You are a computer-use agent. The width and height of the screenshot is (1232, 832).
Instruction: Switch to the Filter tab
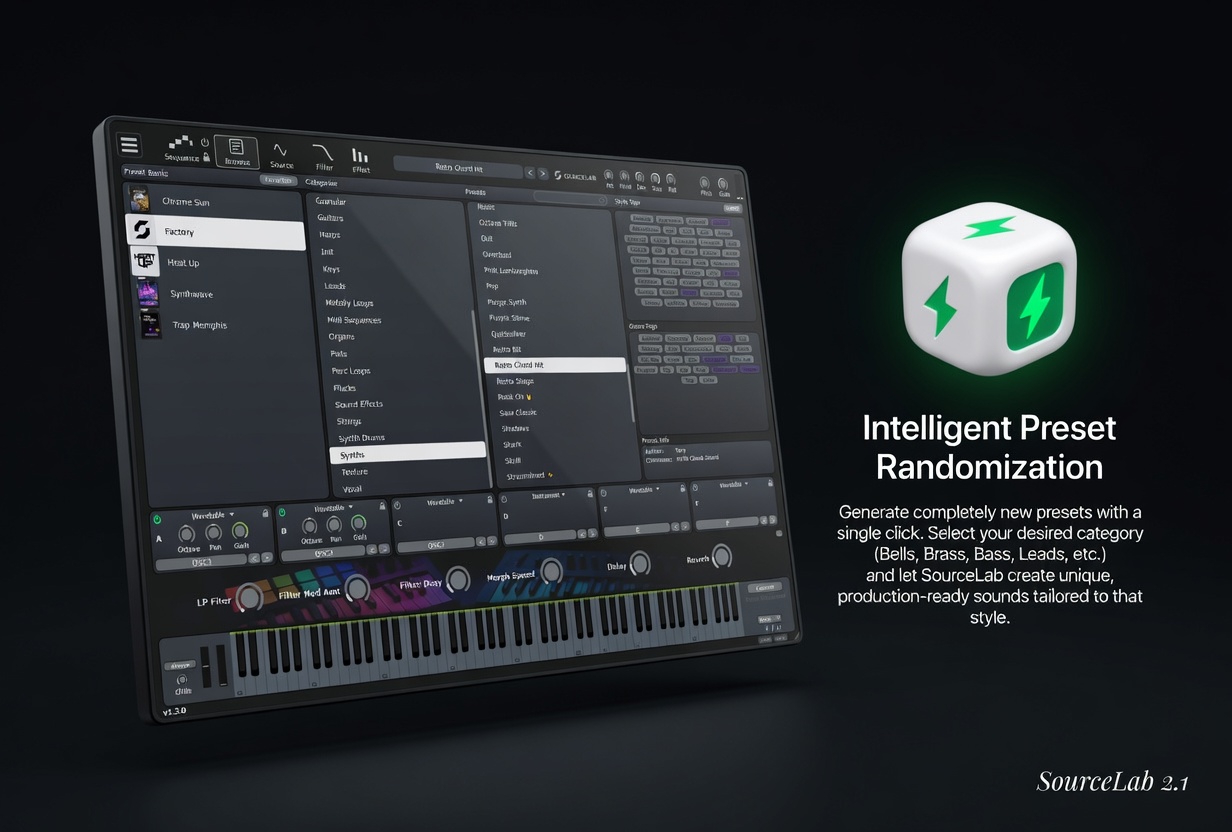pyautogui.click(x=323, y=157)
